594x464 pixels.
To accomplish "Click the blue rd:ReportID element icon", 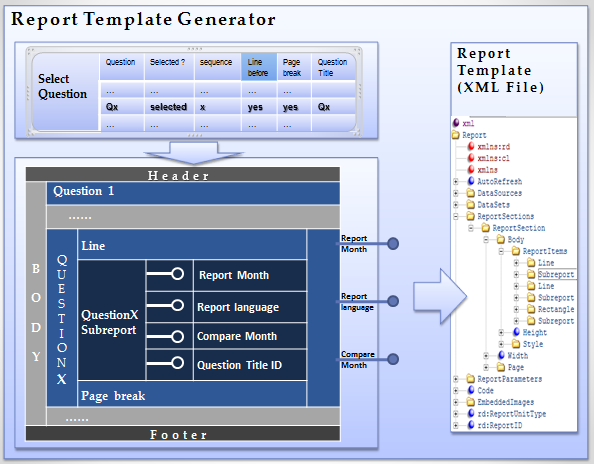I will [x=471, y=425].
